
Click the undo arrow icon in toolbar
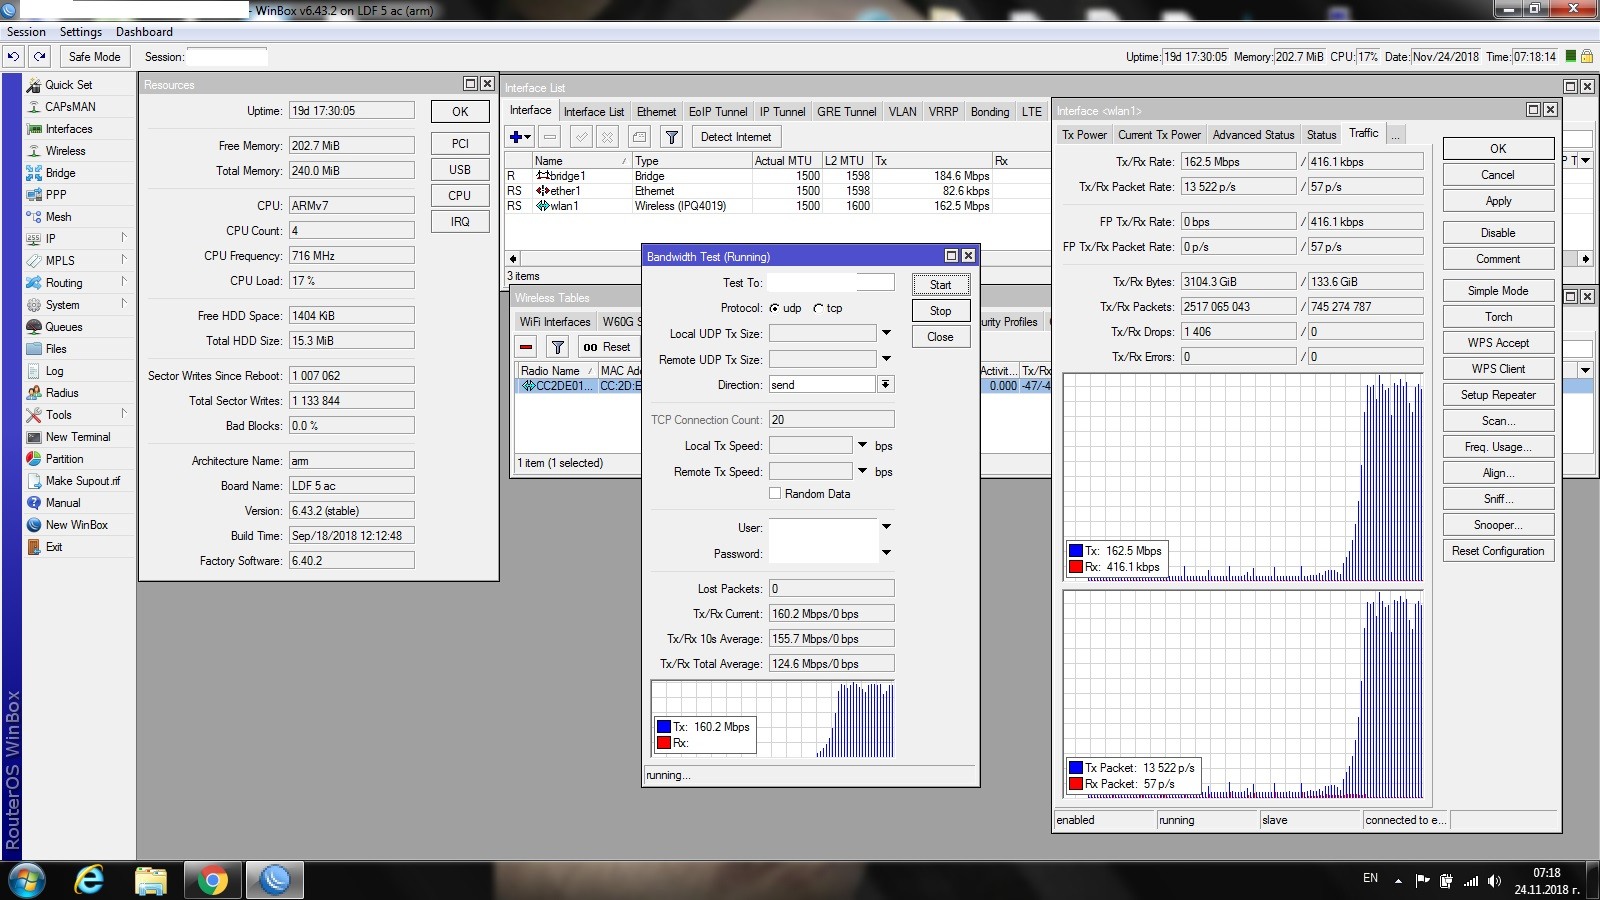(13, 57)
